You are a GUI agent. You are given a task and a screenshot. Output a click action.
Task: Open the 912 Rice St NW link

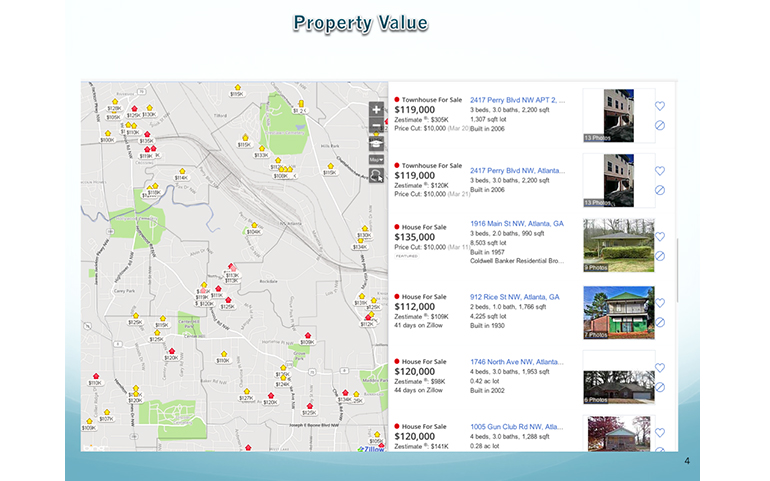(x=514, y=297)
